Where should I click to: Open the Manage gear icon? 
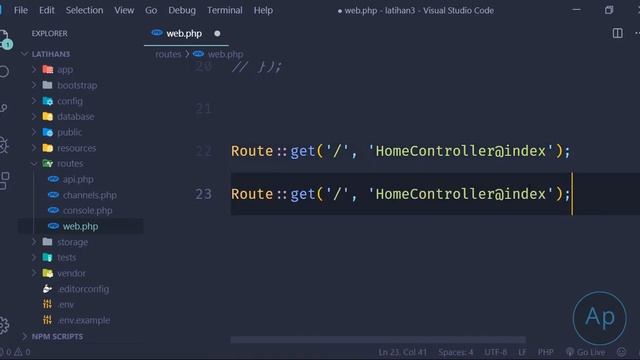(4, 325)
